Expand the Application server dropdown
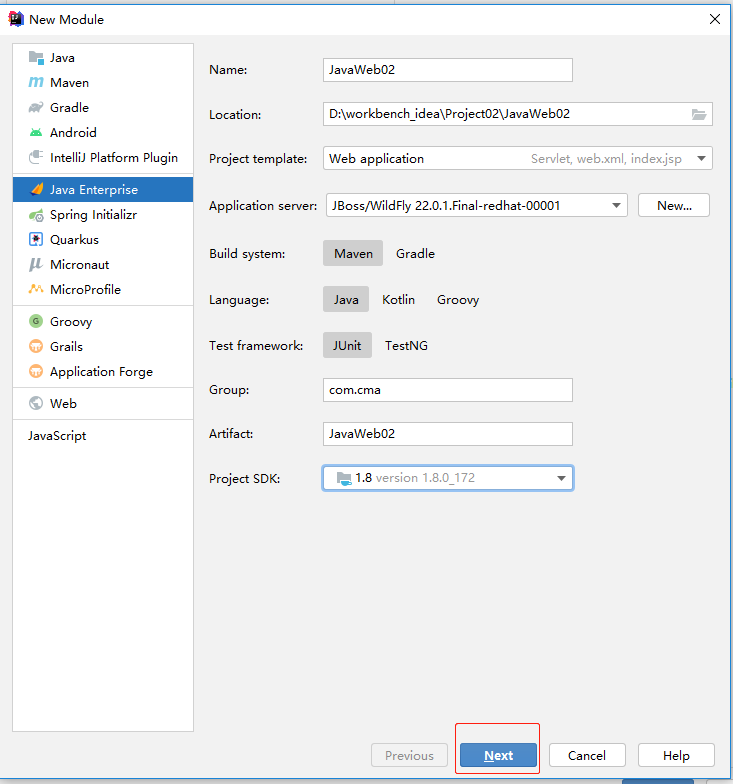The height and width of the screenshot is (784, 733). pyautogui.click(x=476, y=206)
